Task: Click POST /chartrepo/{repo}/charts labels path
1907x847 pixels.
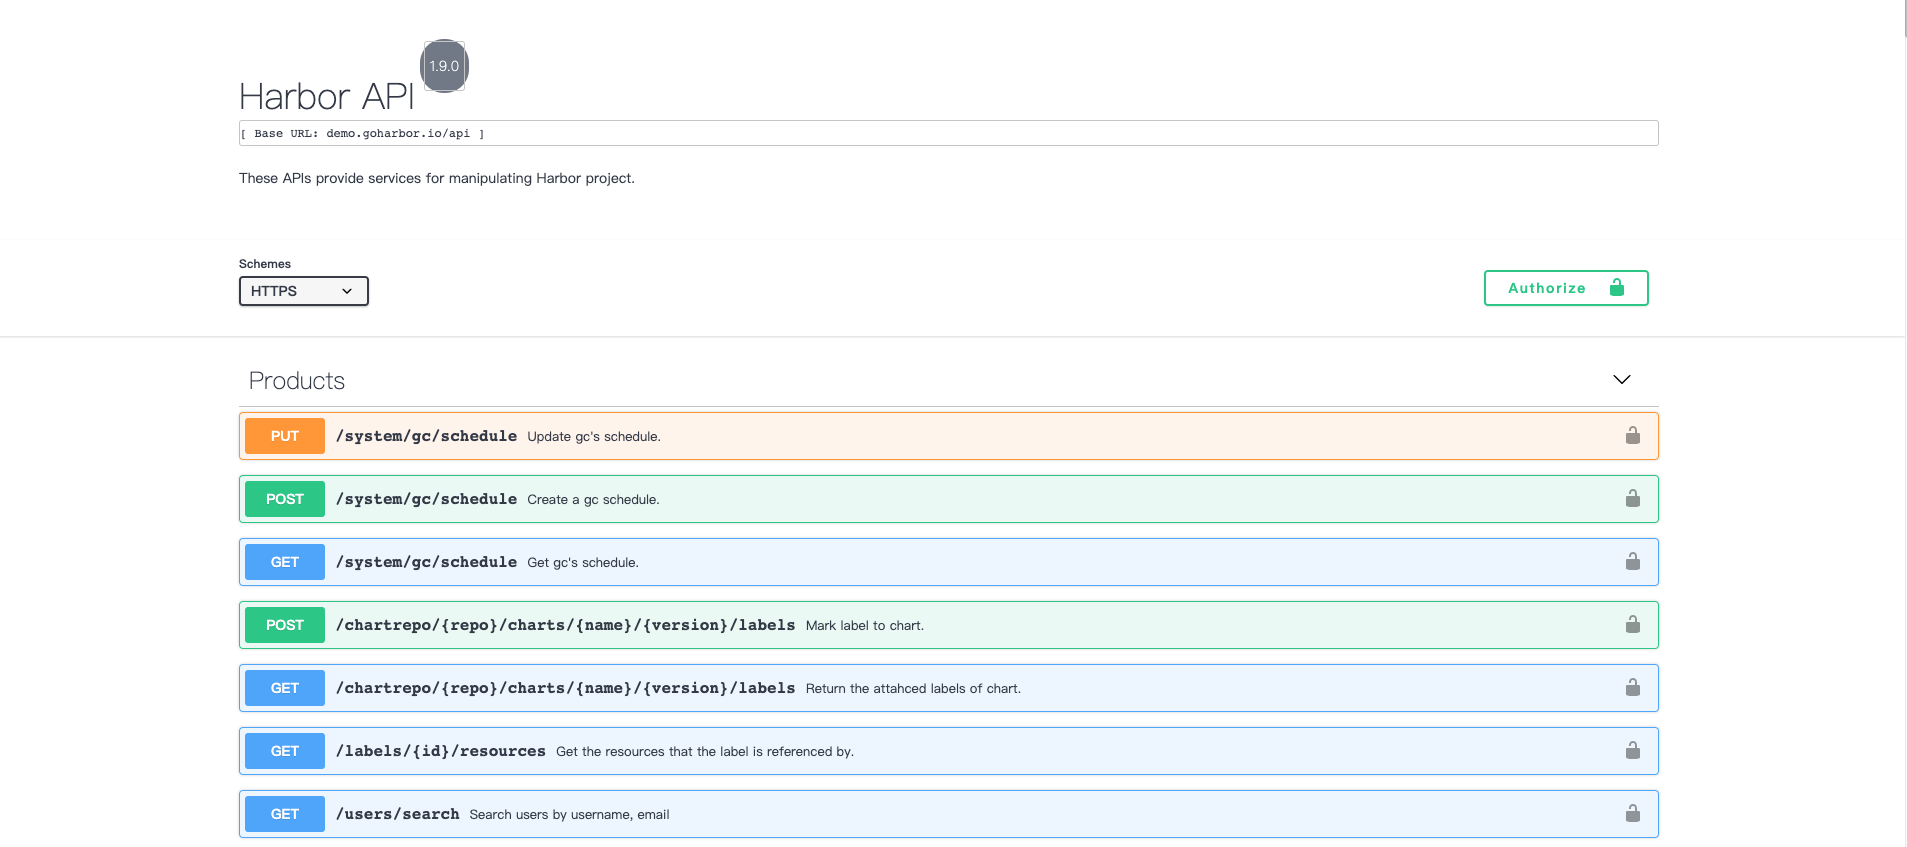Action: click(566, 625)
